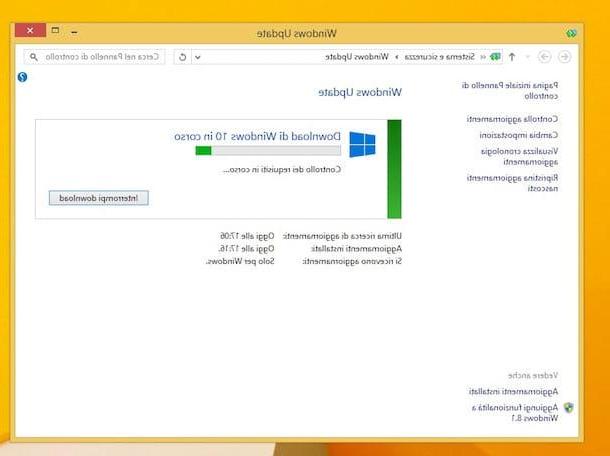Focus the Cerca nel Pannello di controllo field
This screenshot has width=610, height=456.
click(94, 57)
